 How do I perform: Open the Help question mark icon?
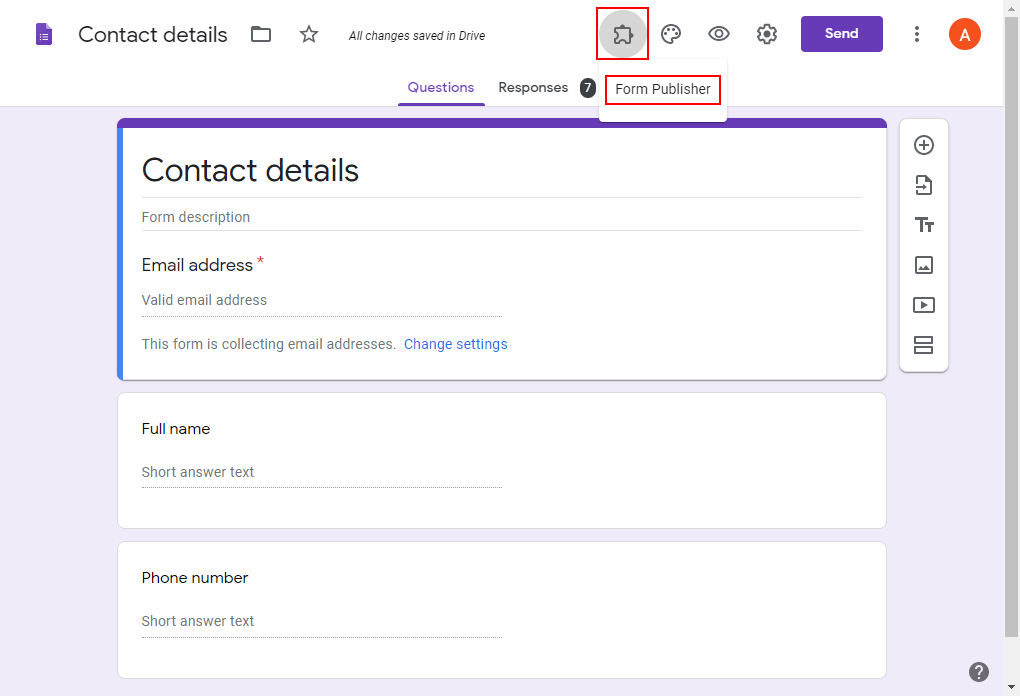[978, 672]
